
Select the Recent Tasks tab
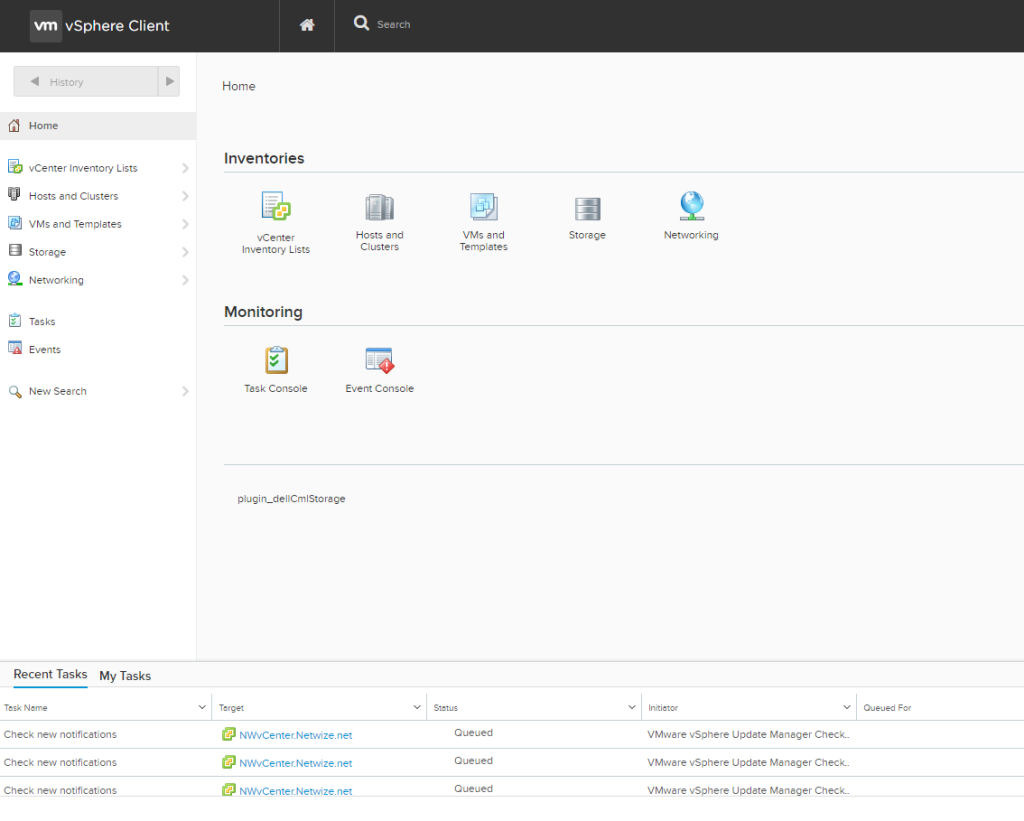click(x=49, y=674)
